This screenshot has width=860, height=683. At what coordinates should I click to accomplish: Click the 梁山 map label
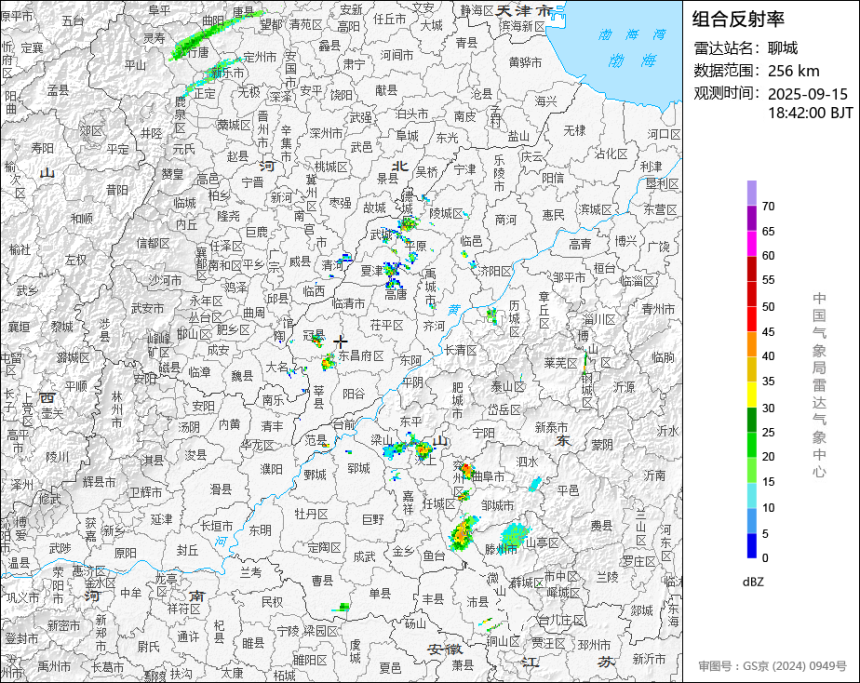382,439
